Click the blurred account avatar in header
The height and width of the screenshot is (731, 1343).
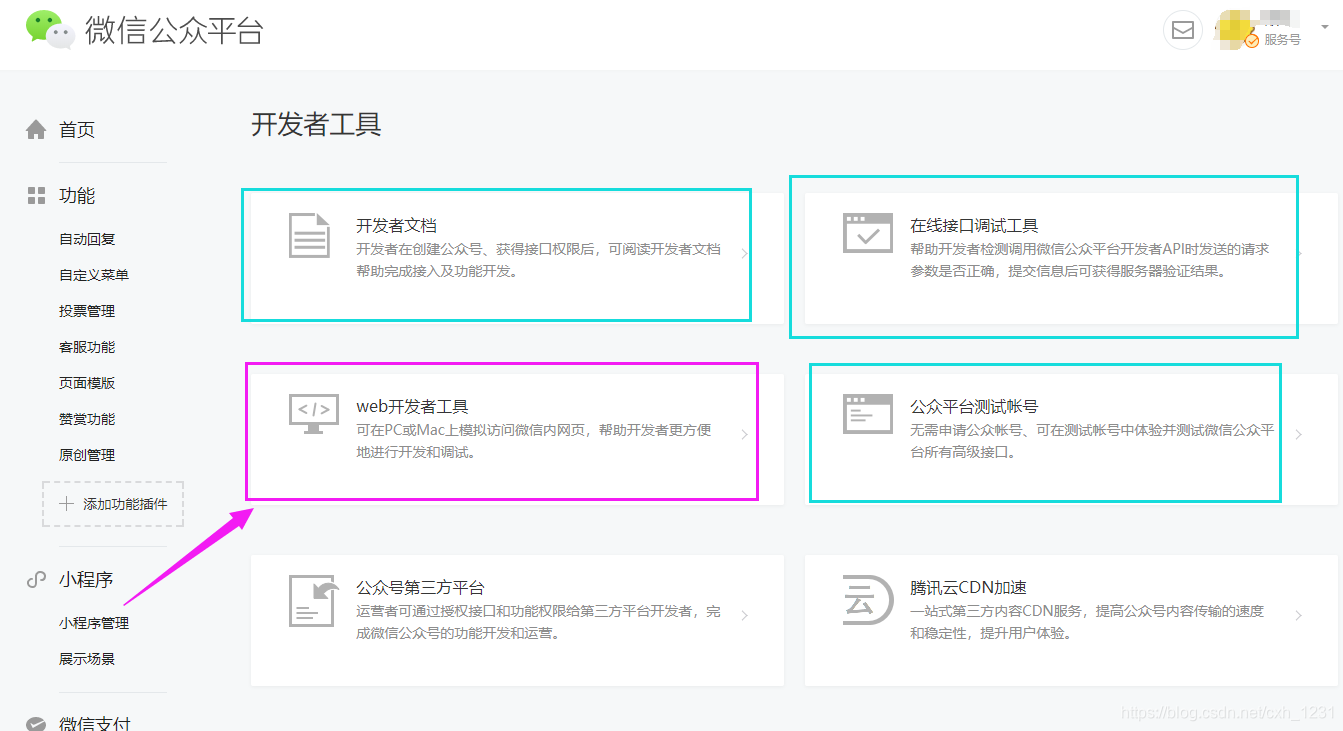[1238, 30]
